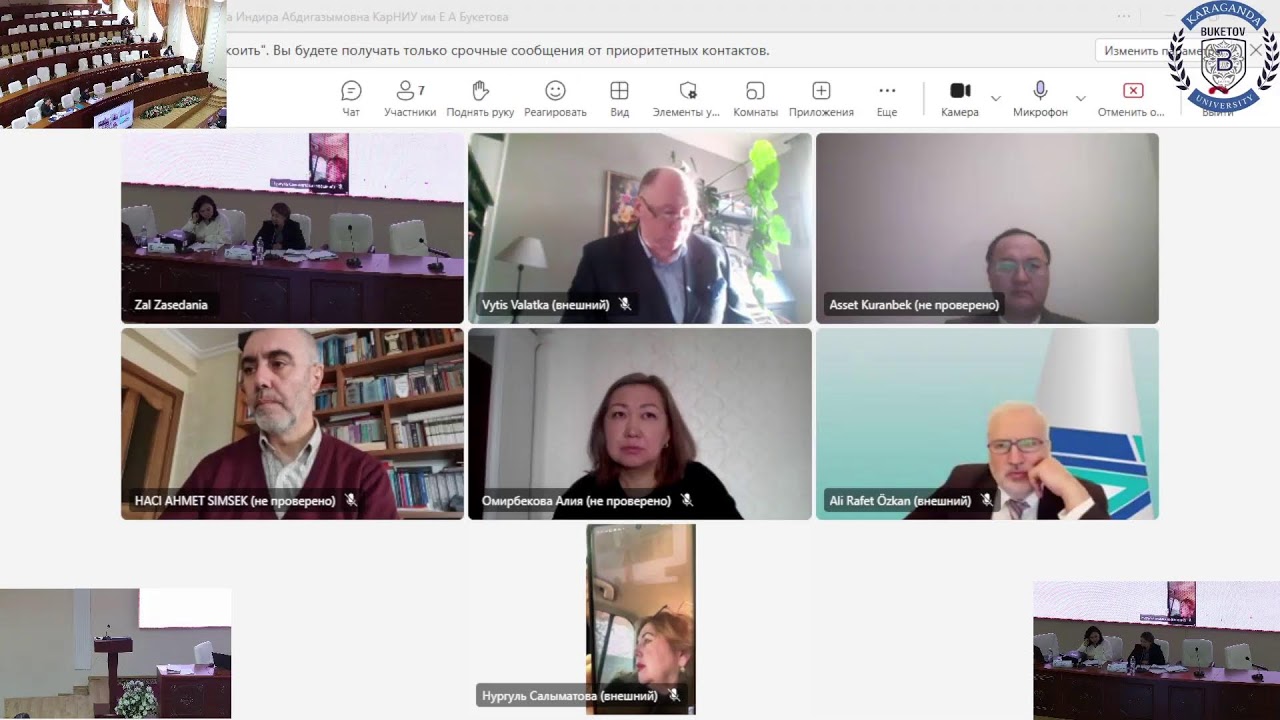
Task: Click muted mic icon beside Vytis Valatka
Action: click(x=625, y=304)
